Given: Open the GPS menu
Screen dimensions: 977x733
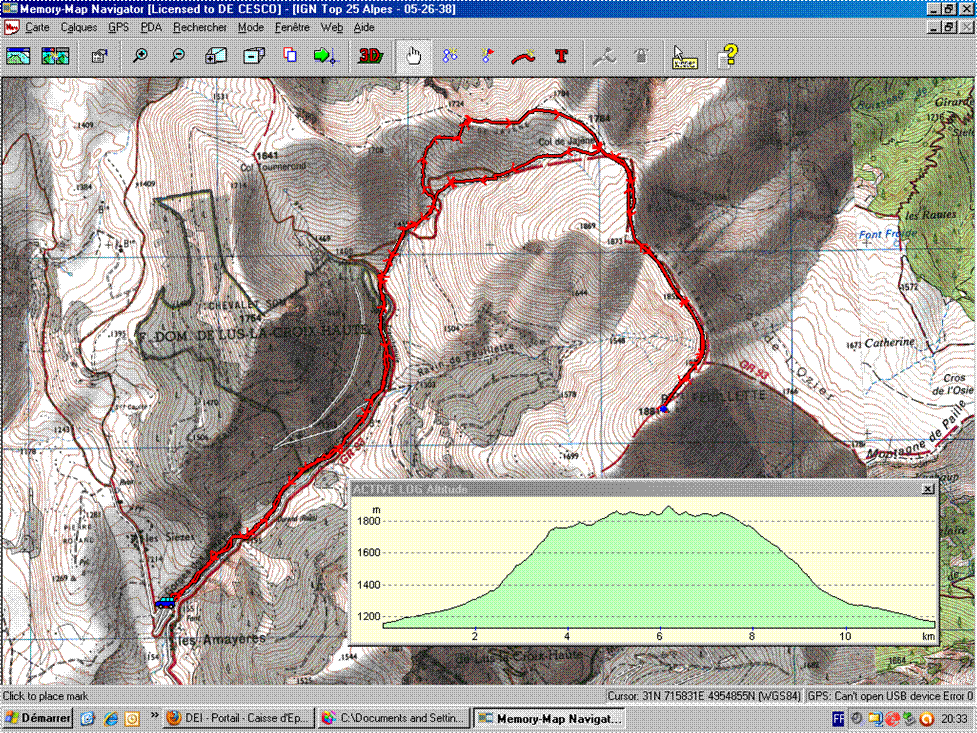Looking at the screenshot, I should (x=118, y=27).
